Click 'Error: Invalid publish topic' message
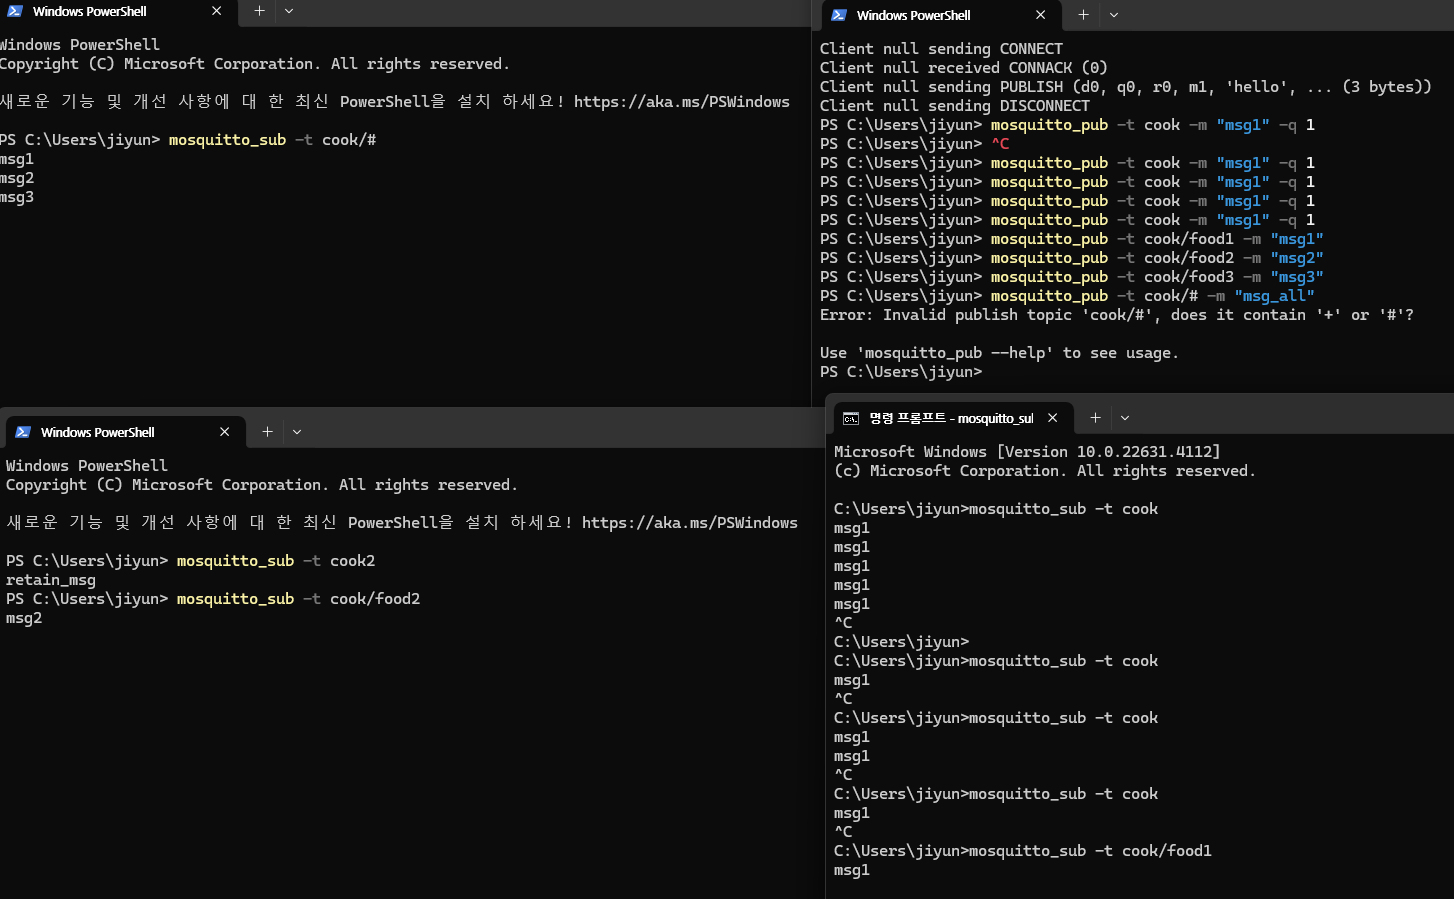Image resolution: width=1454 pixels, height=899 pixels. [x=1117, y=315]
